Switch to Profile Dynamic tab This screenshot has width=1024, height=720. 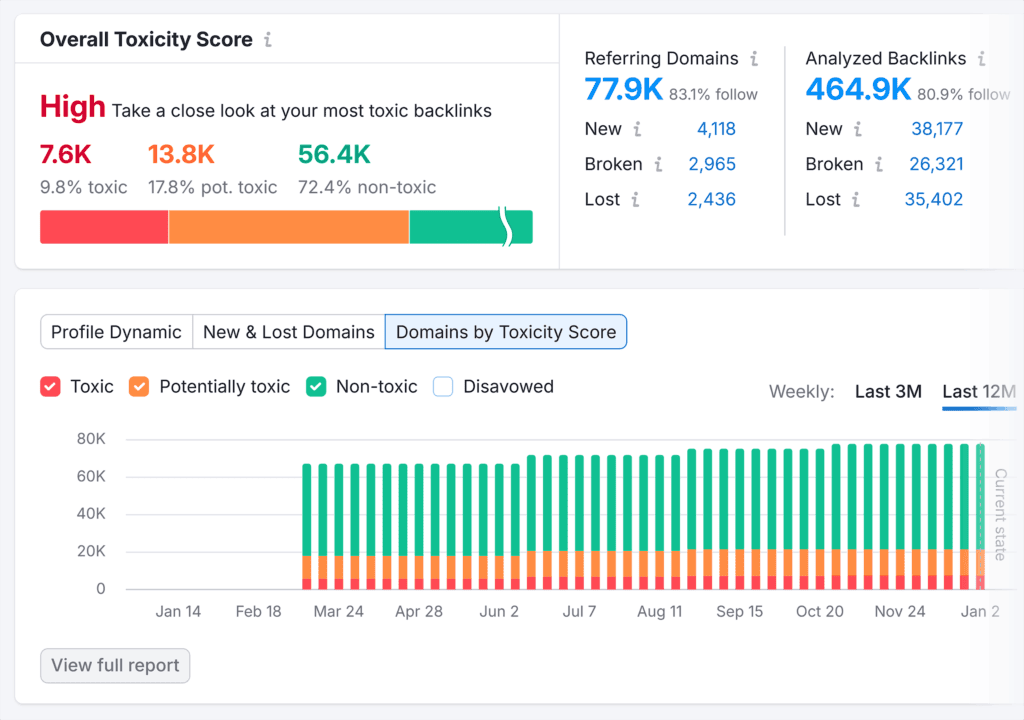pyautogui.click(x=116, y=332)
